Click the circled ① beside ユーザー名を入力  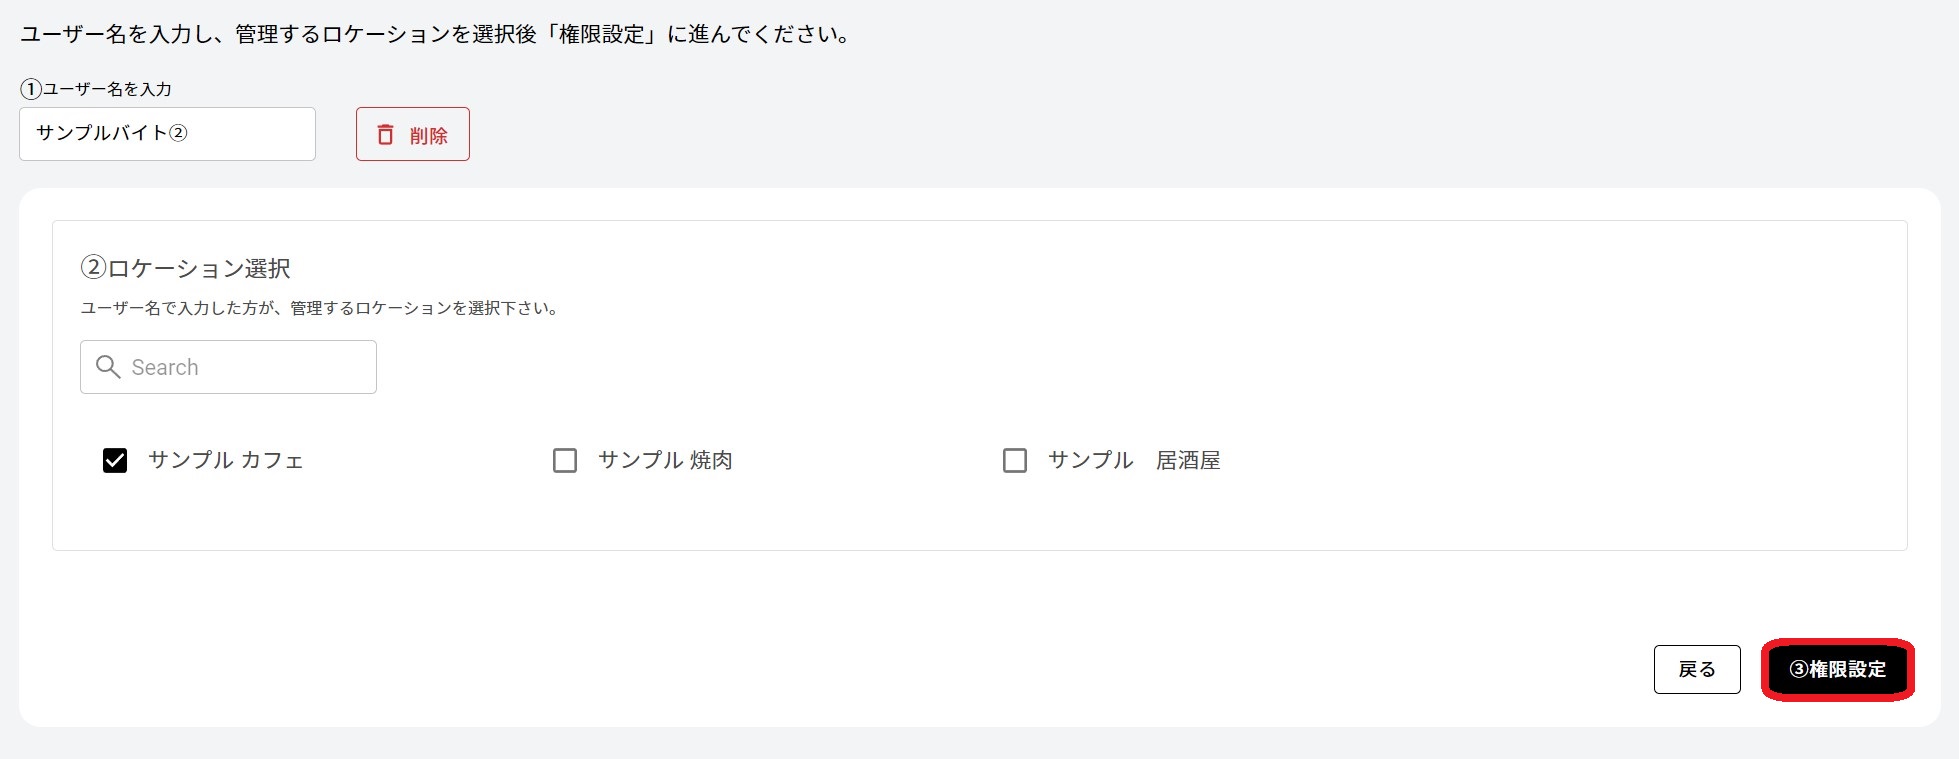31,89
